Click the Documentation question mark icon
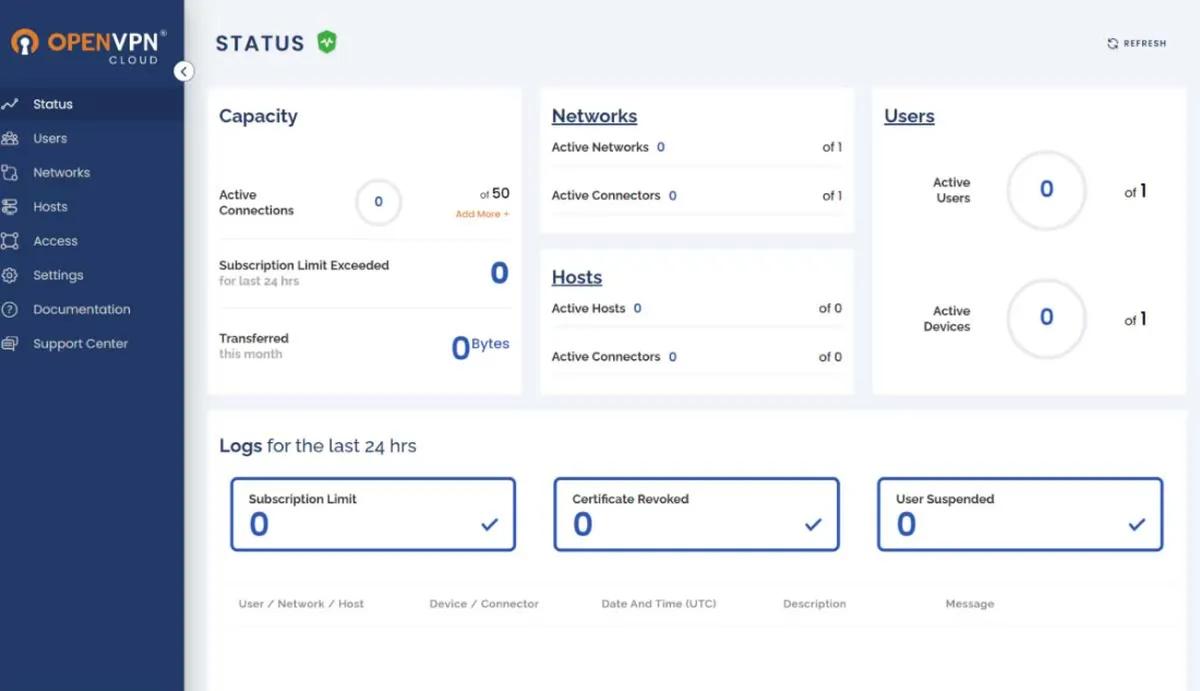1200x691 pixels. (x=10, y=309)
